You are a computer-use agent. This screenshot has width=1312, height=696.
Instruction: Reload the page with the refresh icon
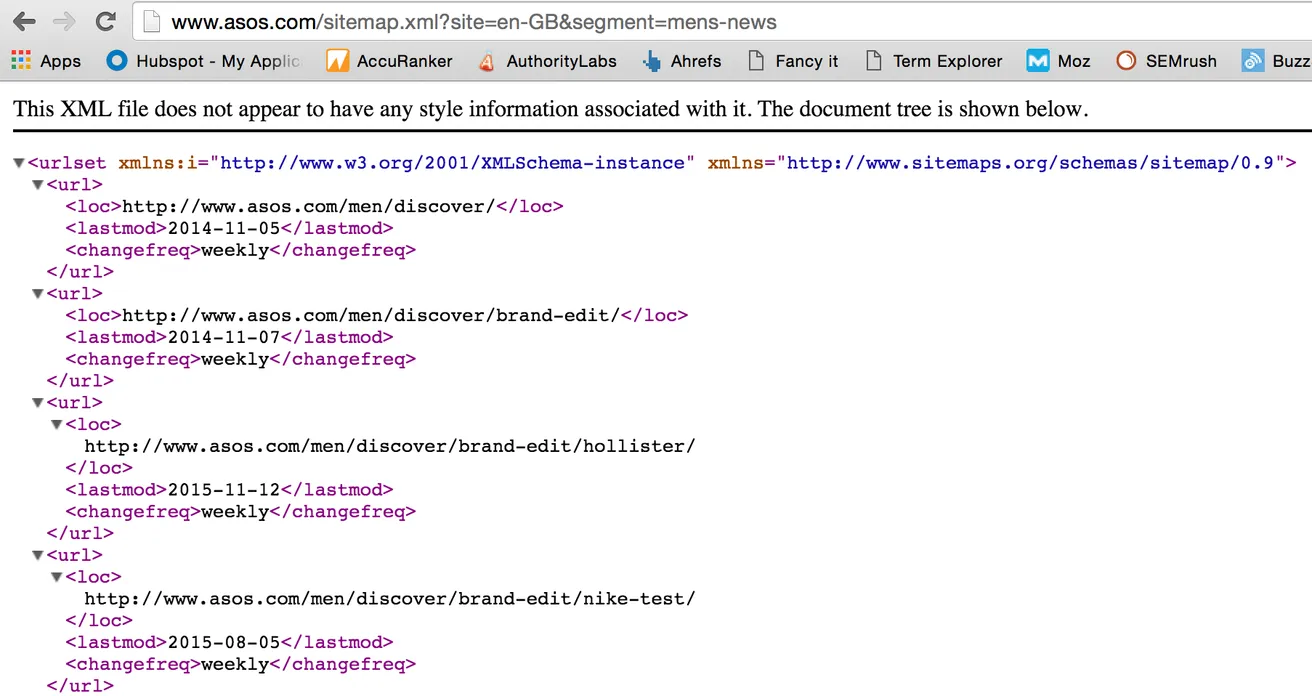[x=105, y=21]
